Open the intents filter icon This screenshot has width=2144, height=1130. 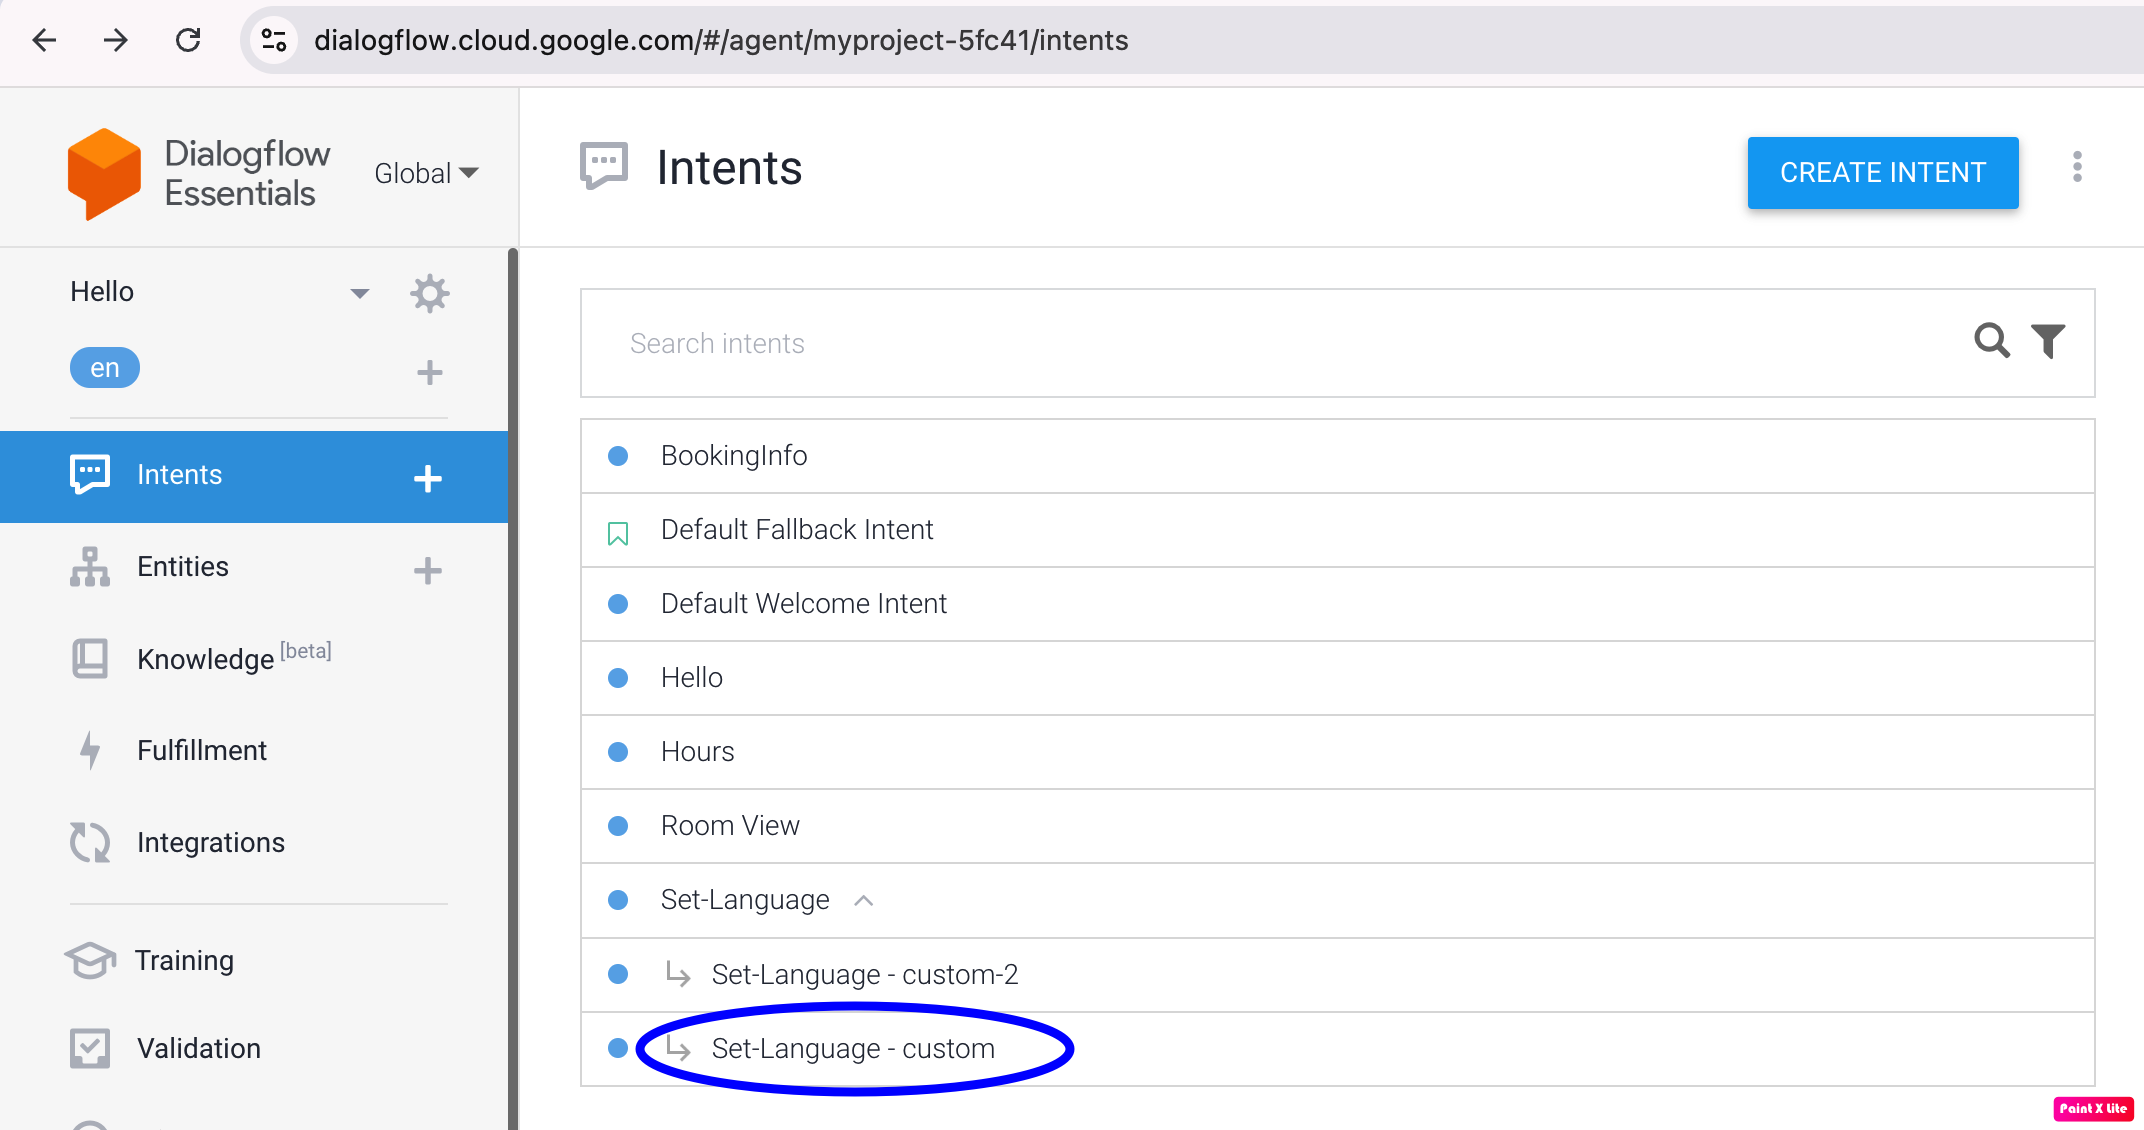pos(2047,341)
